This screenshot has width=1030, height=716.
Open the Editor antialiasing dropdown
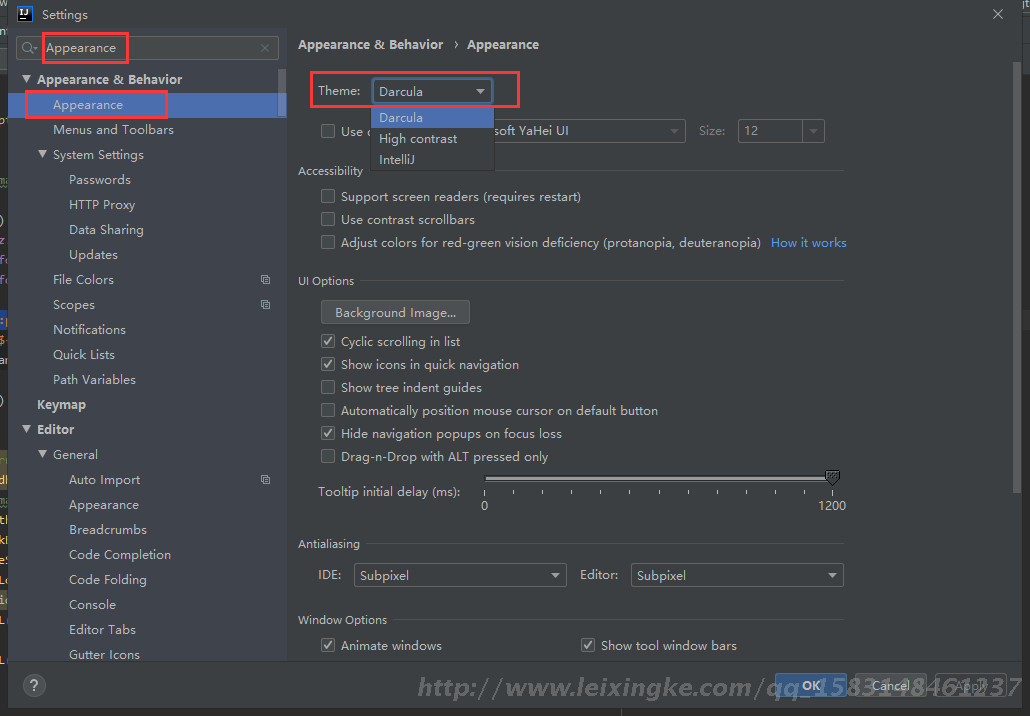737,576
